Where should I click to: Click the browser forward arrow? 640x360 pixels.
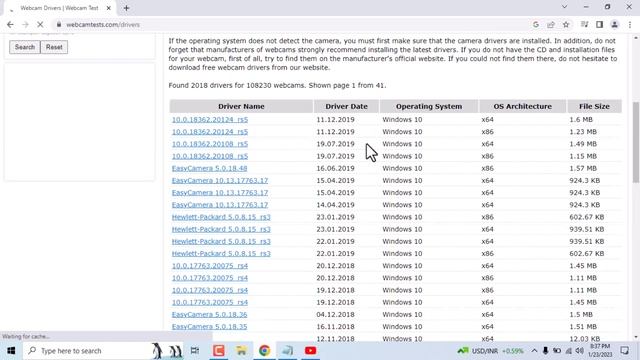click(x=25, y=24)
